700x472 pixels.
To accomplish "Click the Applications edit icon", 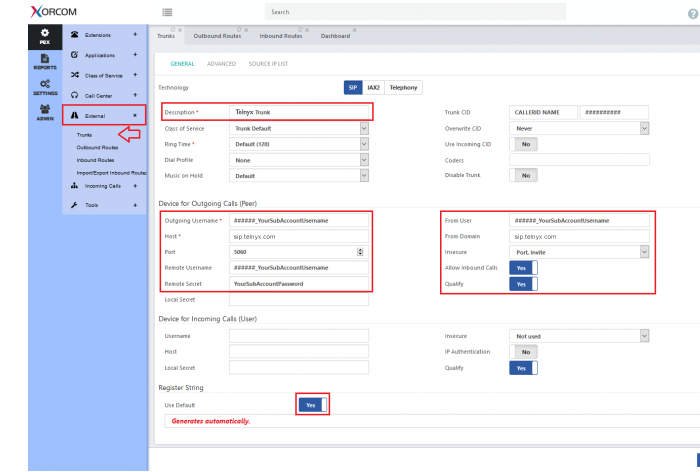I will point(75,54).
